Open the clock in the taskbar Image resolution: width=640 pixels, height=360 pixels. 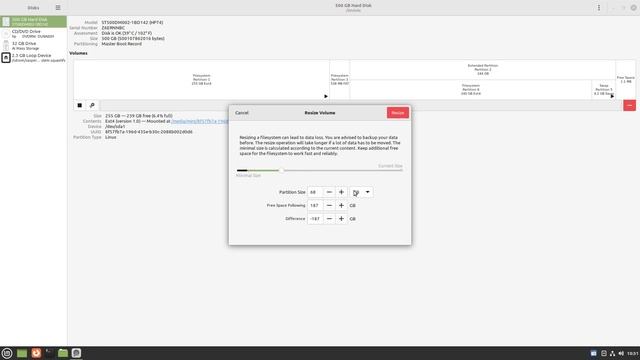pos(633,353)
